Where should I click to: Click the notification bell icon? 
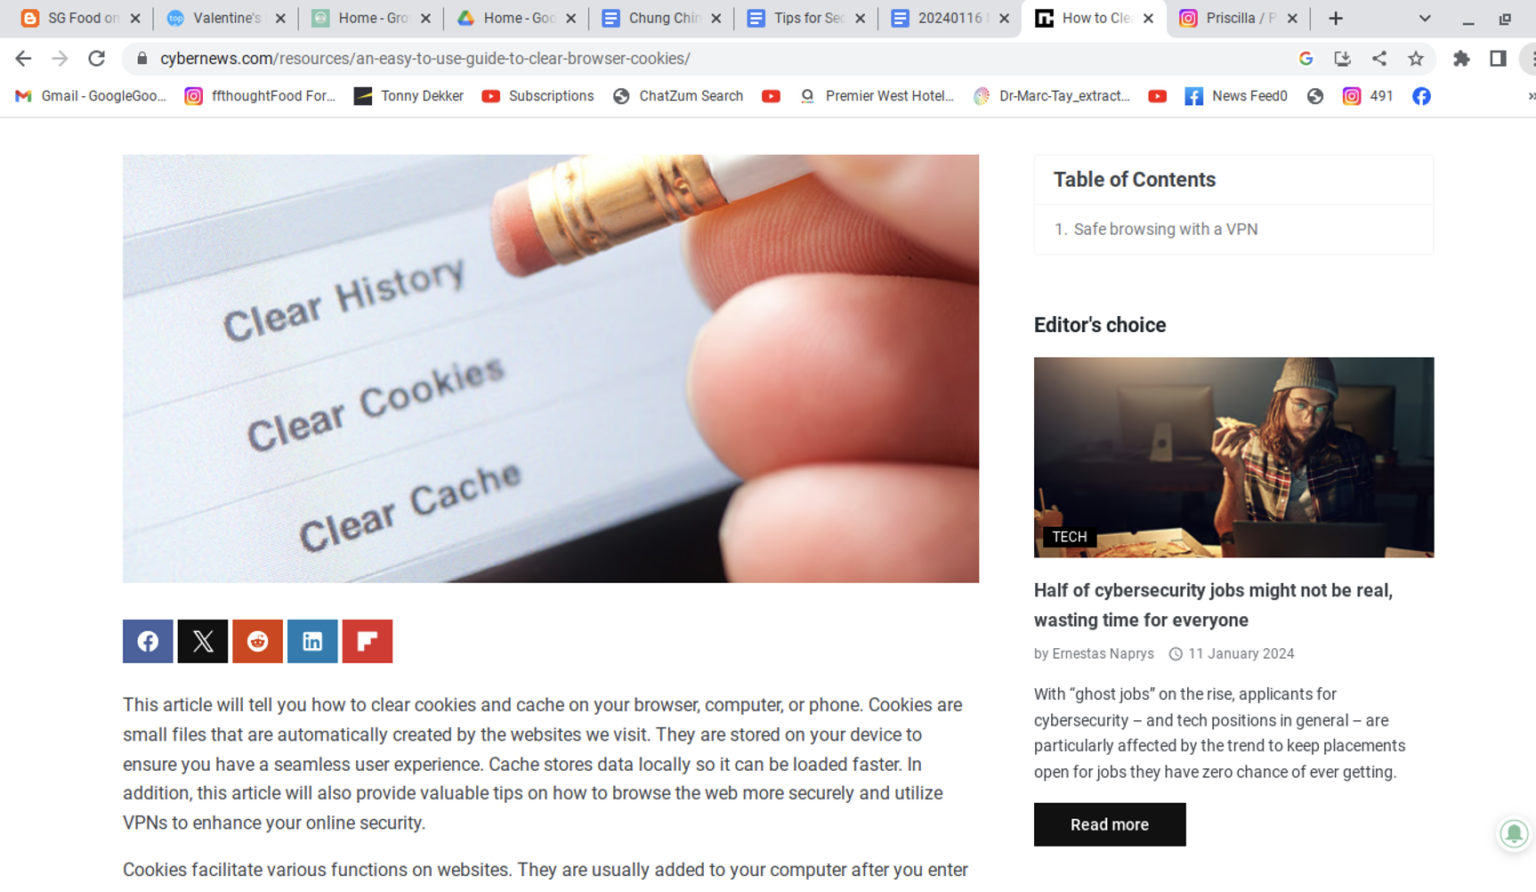pyautogui.click(x=1514, y=833)
